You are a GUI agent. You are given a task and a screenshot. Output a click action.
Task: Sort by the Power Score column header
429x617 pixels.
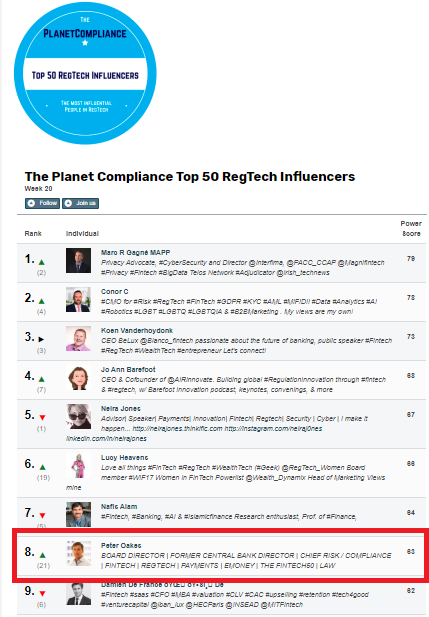point(411,229)
